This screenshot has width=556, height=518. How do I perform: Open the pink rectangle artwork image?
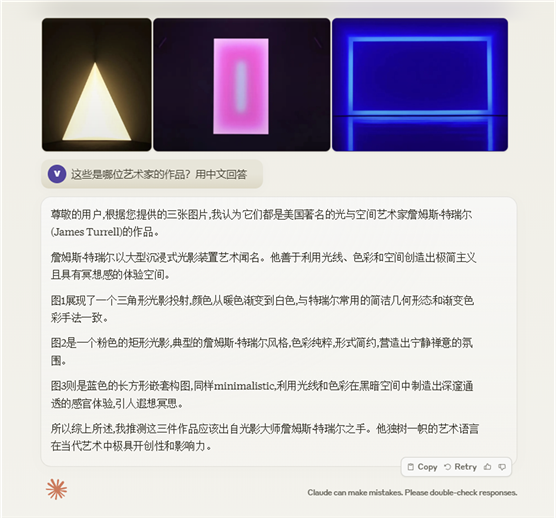(241, 85)
